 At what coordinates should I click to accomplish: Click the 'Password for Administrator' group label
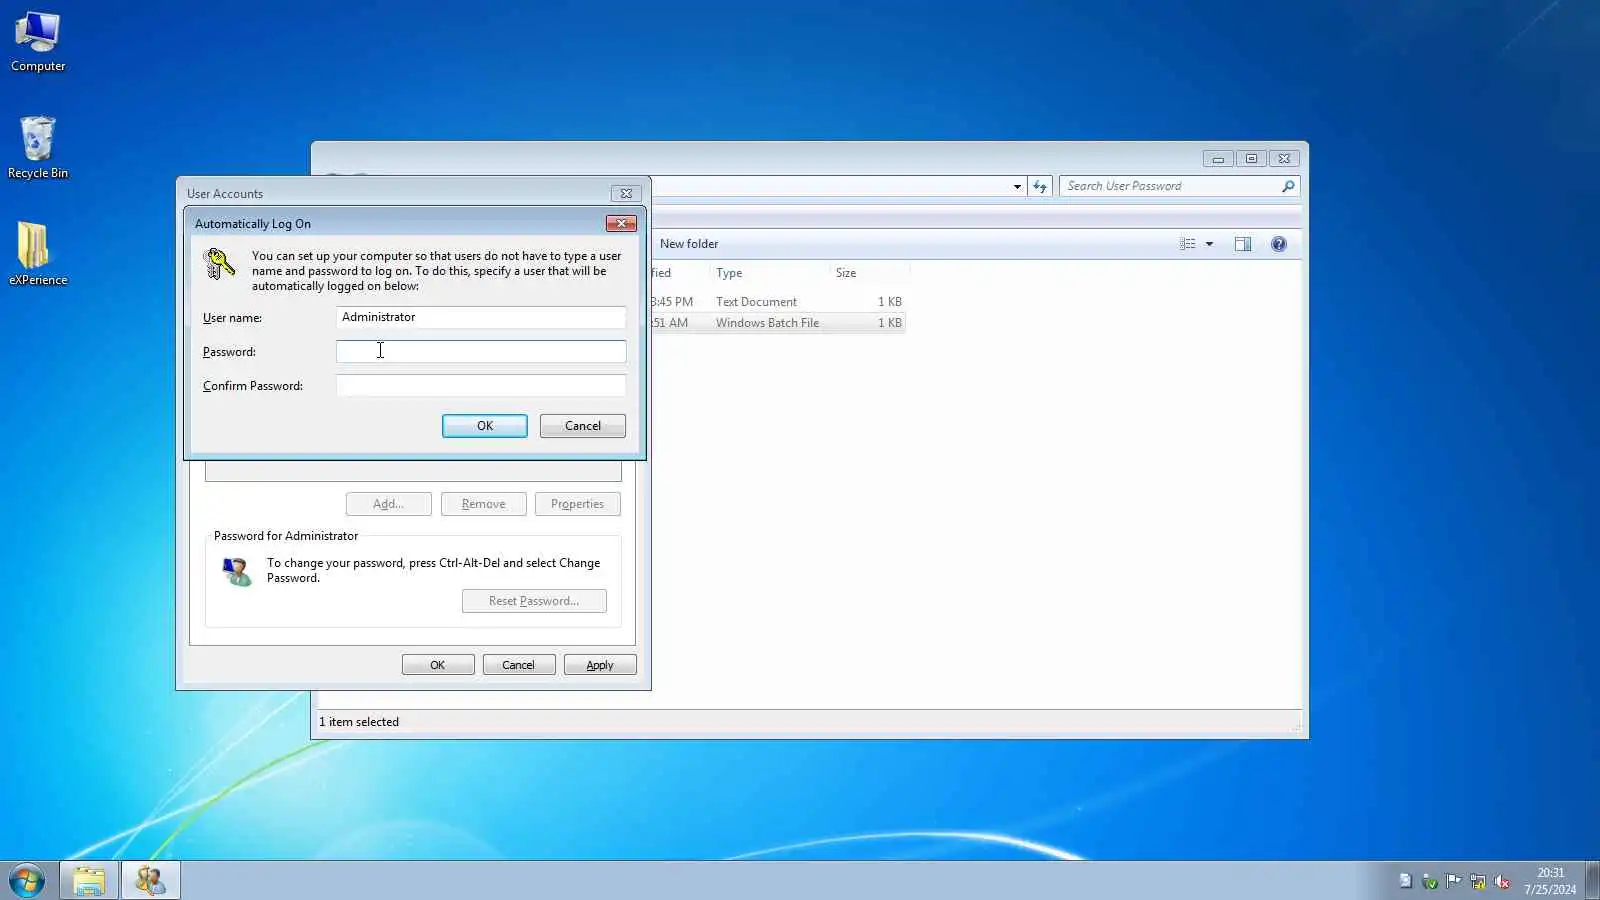tap(286, 536)
